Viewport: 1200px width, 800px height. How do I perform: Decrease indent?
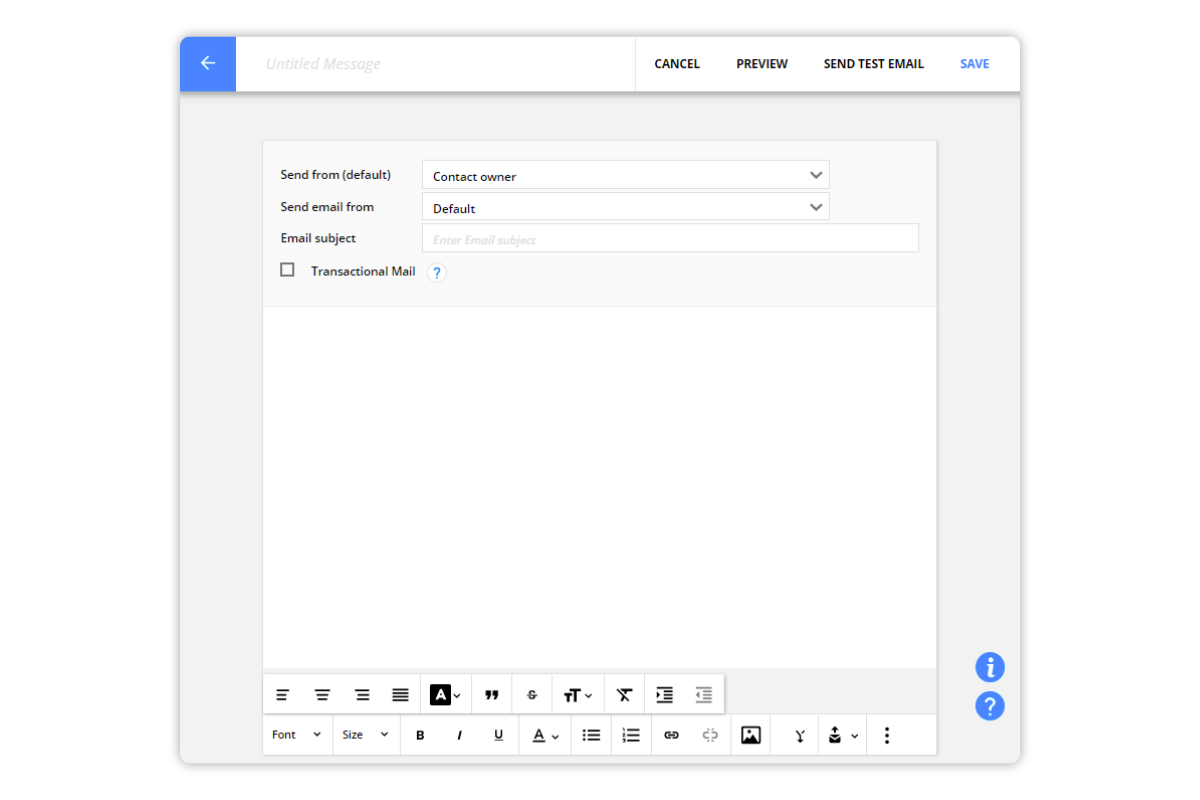click(x=704, y=695)
